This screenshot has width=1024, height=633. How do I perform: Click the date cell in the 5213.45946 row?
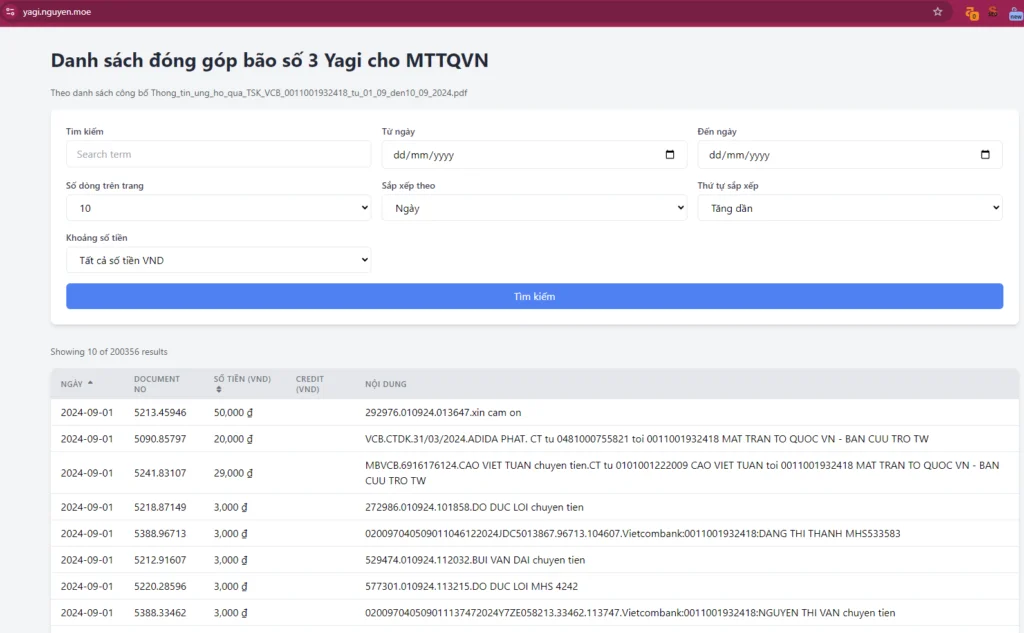87,413
